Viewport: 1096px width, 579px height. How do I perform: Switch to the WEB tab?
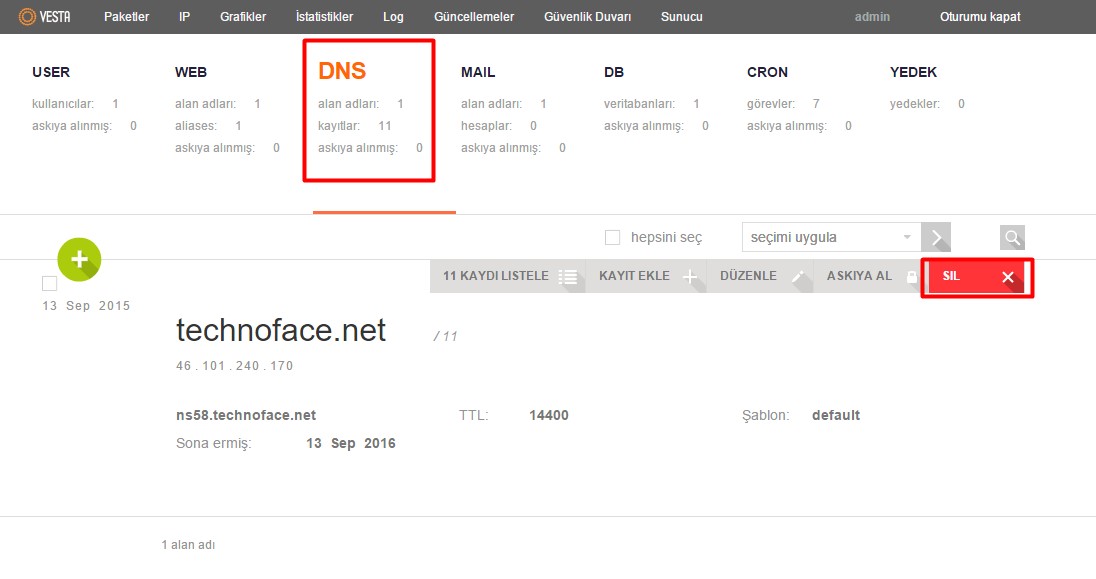coord(191,72)
